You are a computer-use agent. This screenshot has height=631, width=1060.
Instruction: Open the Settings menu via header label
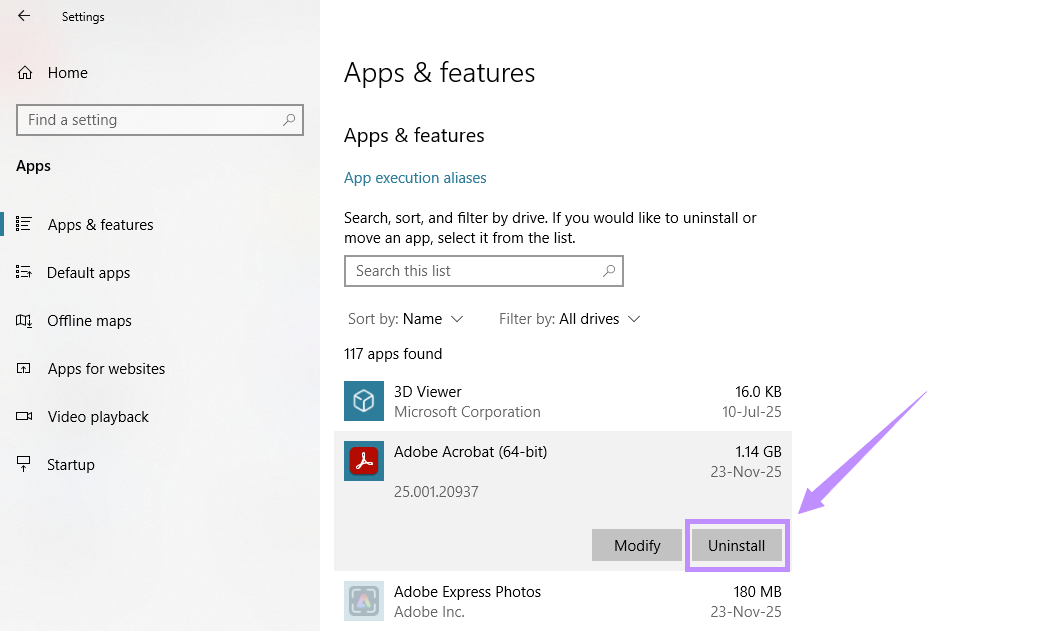83,16
